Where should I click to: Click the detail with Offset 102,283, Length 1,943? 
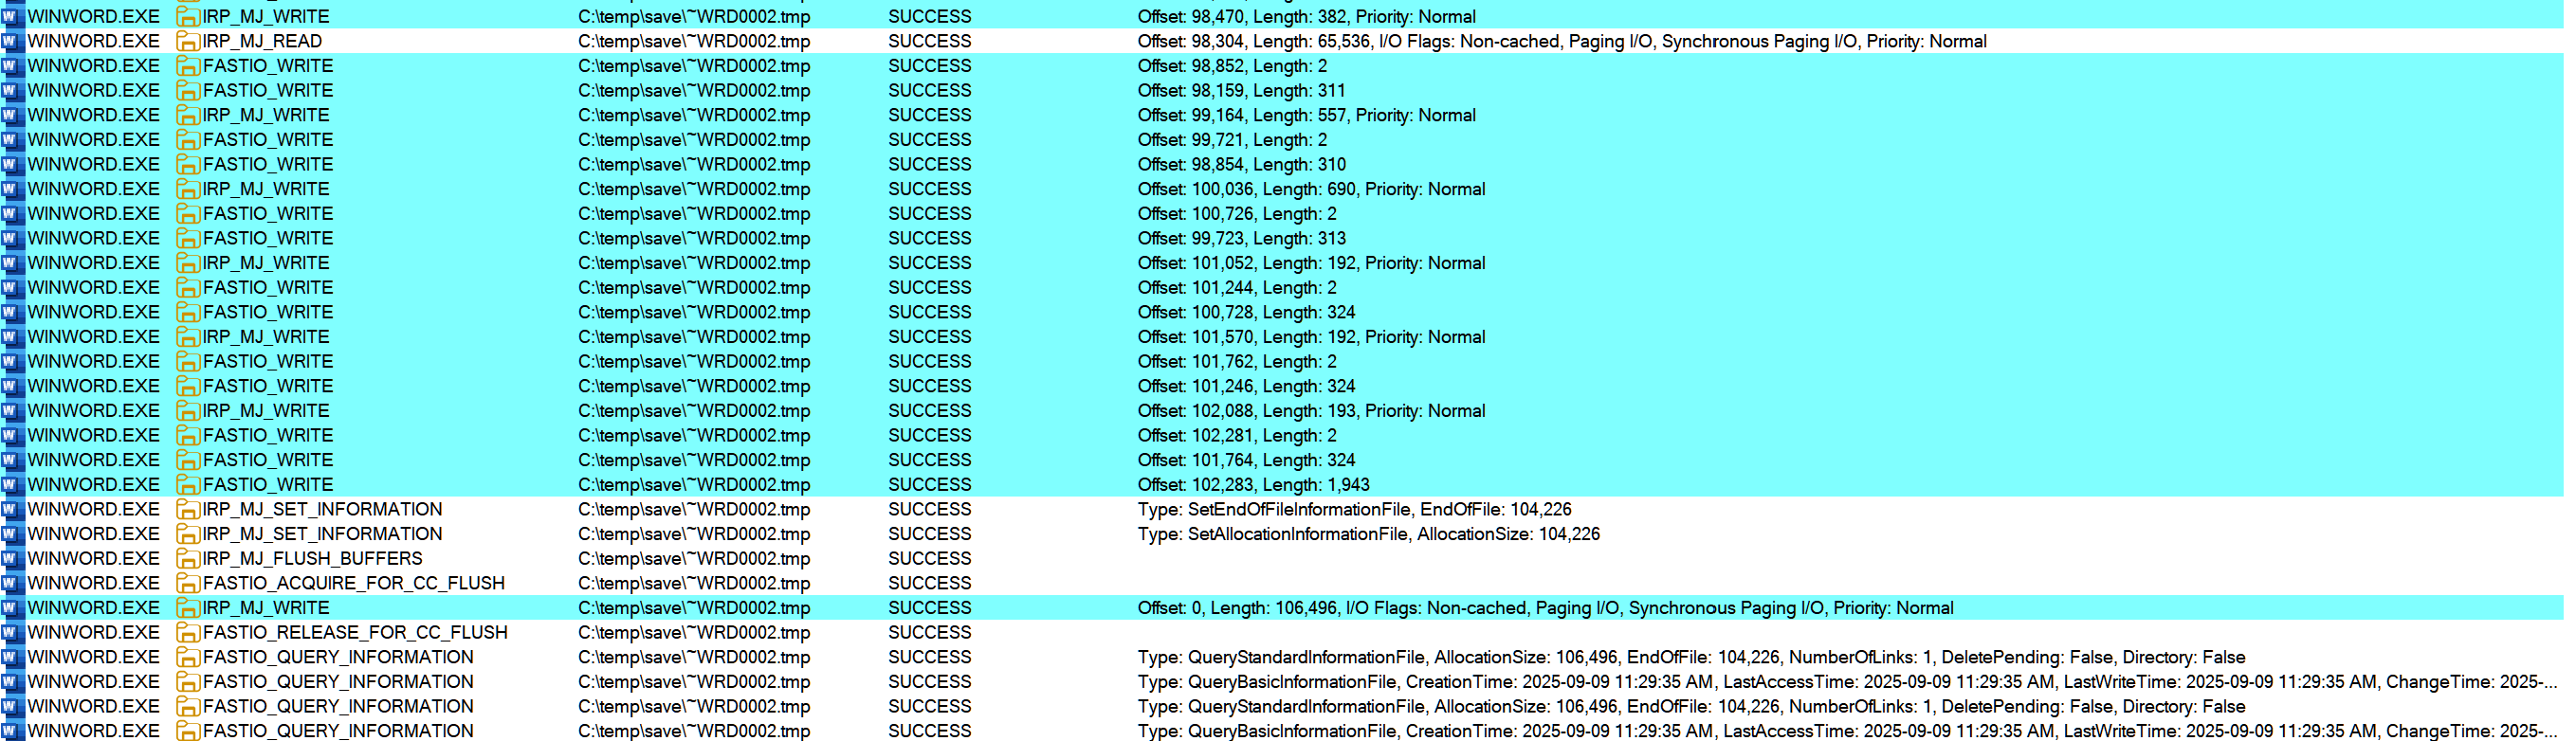pos(1253,485)
